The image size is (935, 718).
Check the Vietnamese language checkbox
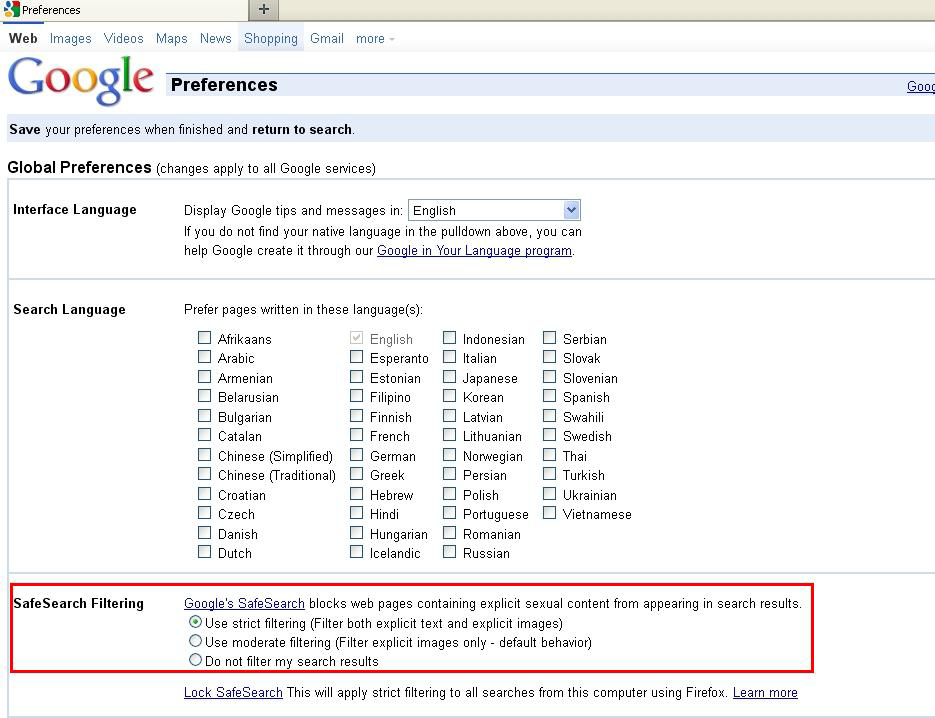tap(550, 513)
